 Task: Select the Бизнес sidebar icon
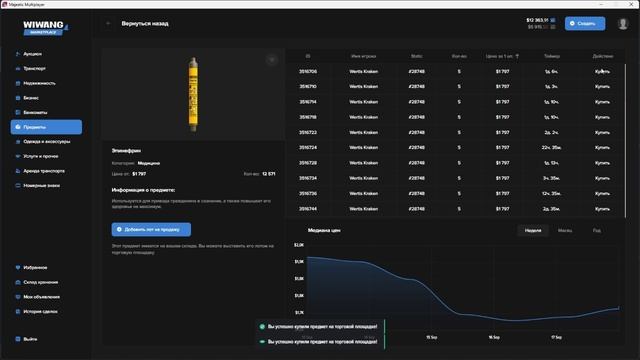coord(18,98)
